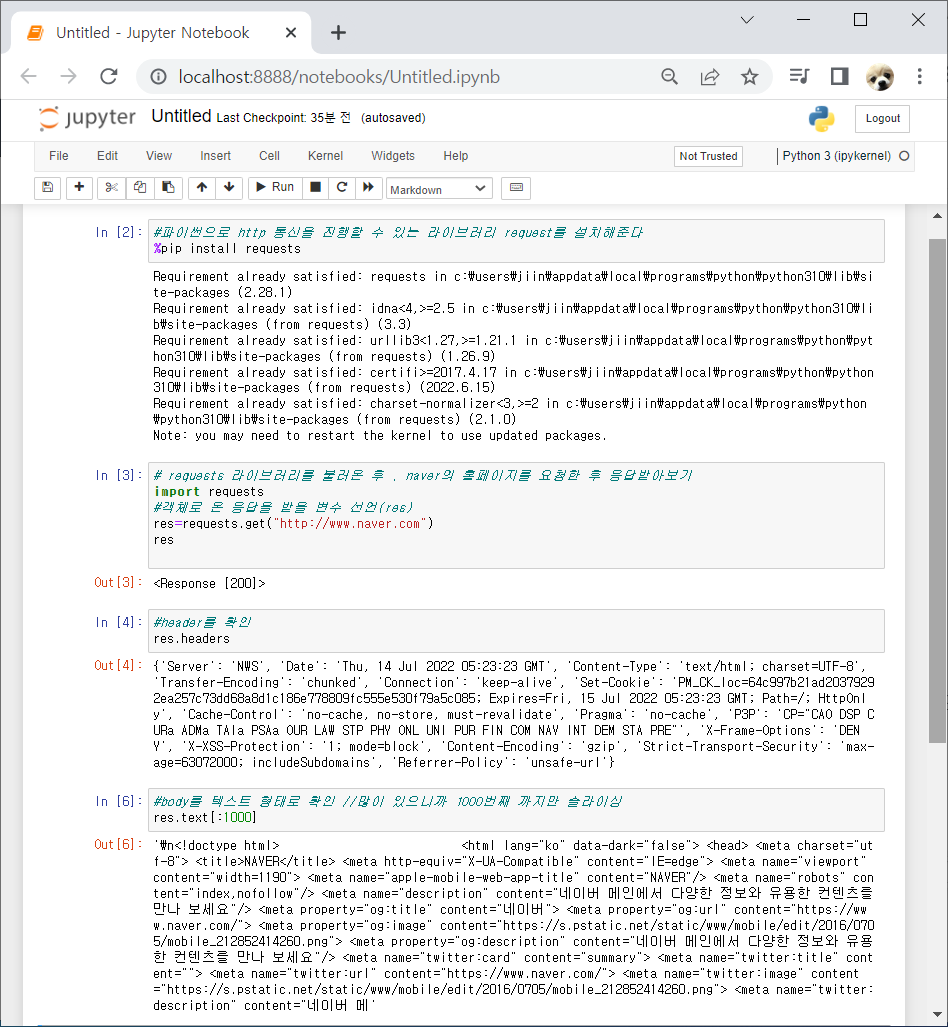Open the command palette keyboard icon
The height and width of the screenshot is (1027, 948).
[516, 188]
